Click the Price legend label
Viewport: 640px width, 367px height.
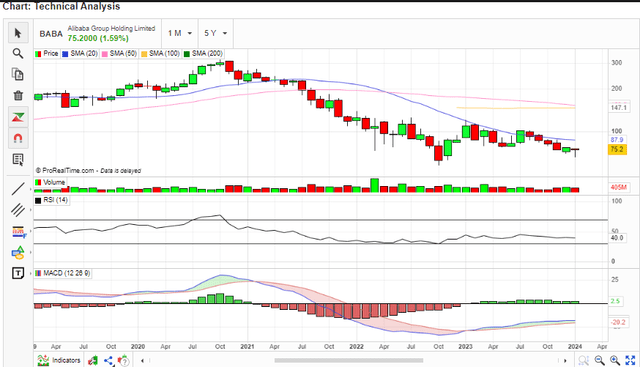pyautogui.click(x=47, y=53)
